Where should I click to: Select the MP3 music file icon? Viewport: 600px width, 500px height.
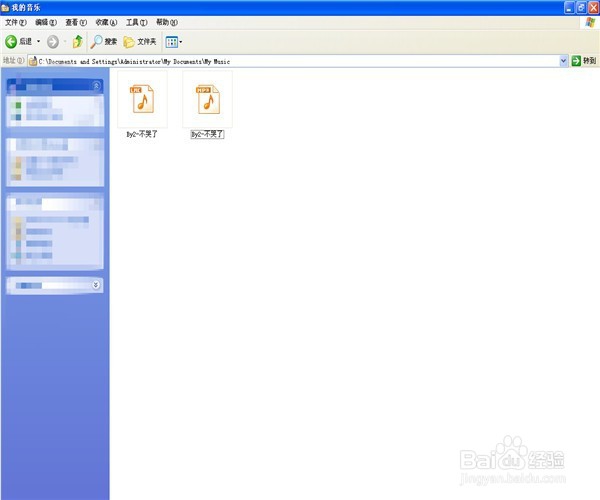coord(208,99)
